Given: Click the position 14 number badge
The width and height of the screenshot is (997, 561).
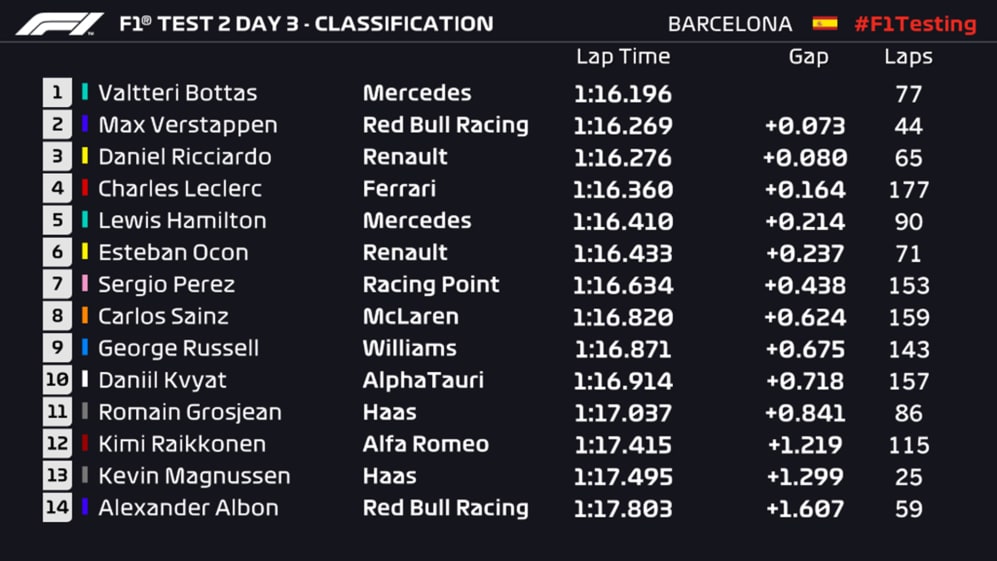Looking at the screenshot, I should tap(57, 508).
